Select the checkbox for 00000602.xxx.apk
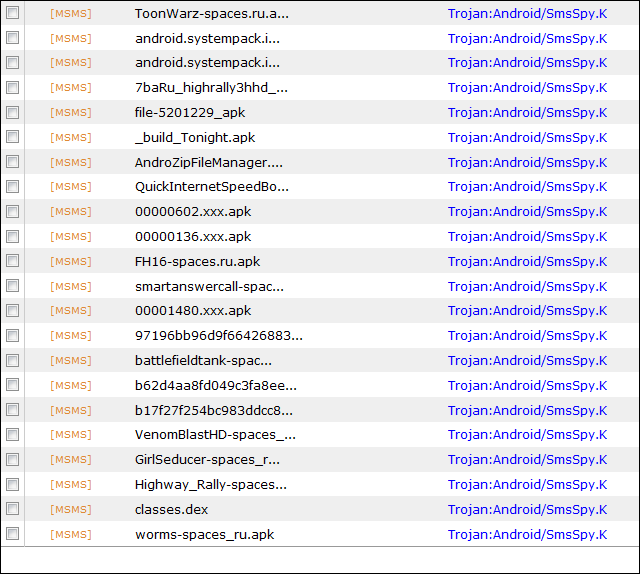 (x=13, y=212)
